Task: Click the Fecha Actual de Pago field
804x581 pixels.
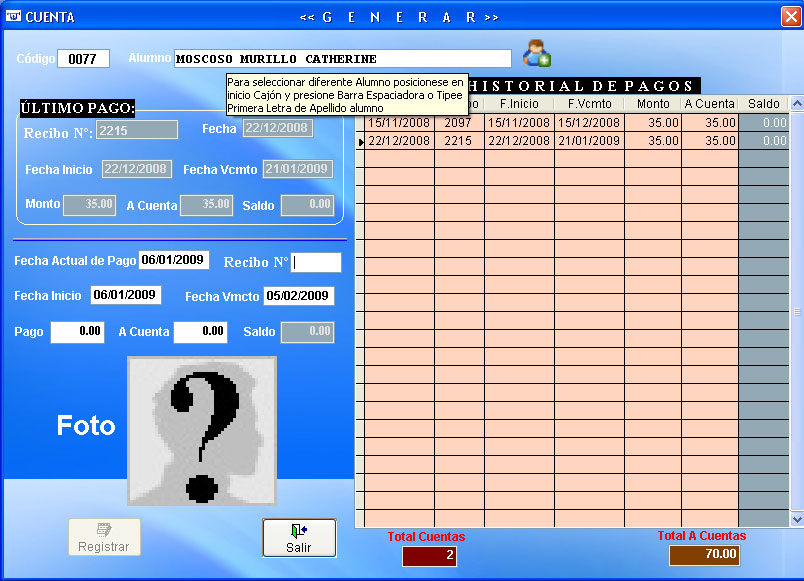Action: (173, 260)
